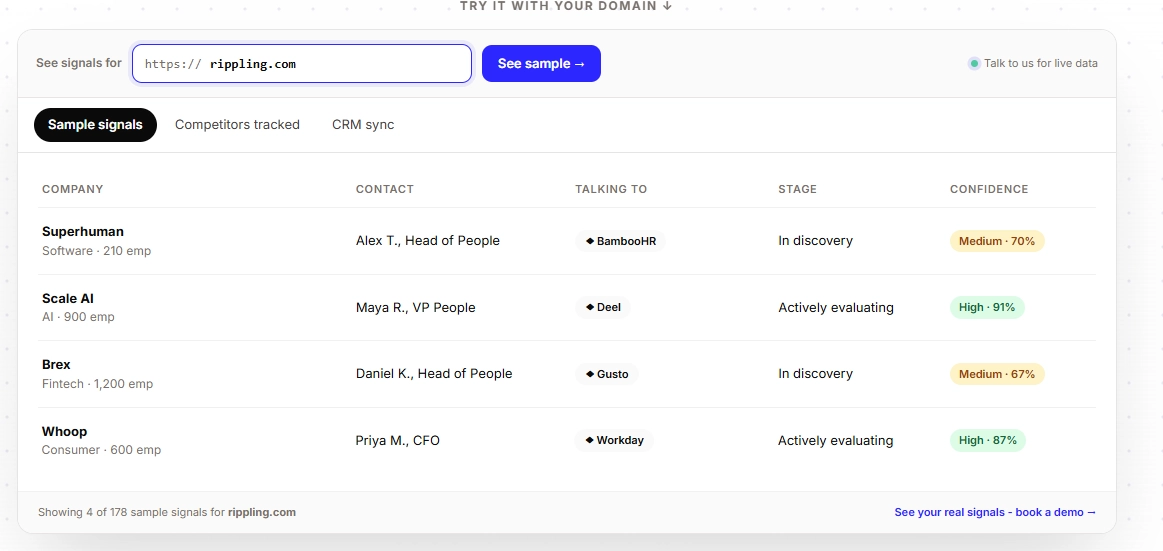This screenshot has width=1163, height=551.
Task: Select the Superhuman company name
Action: (x=83, y=231)
